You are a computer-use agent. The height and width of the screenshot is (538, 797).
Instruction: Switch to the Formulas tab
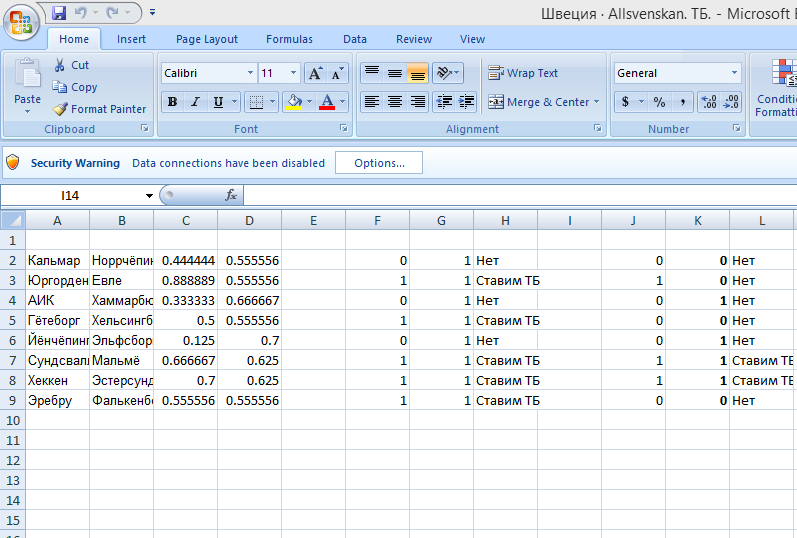(289, 39)
